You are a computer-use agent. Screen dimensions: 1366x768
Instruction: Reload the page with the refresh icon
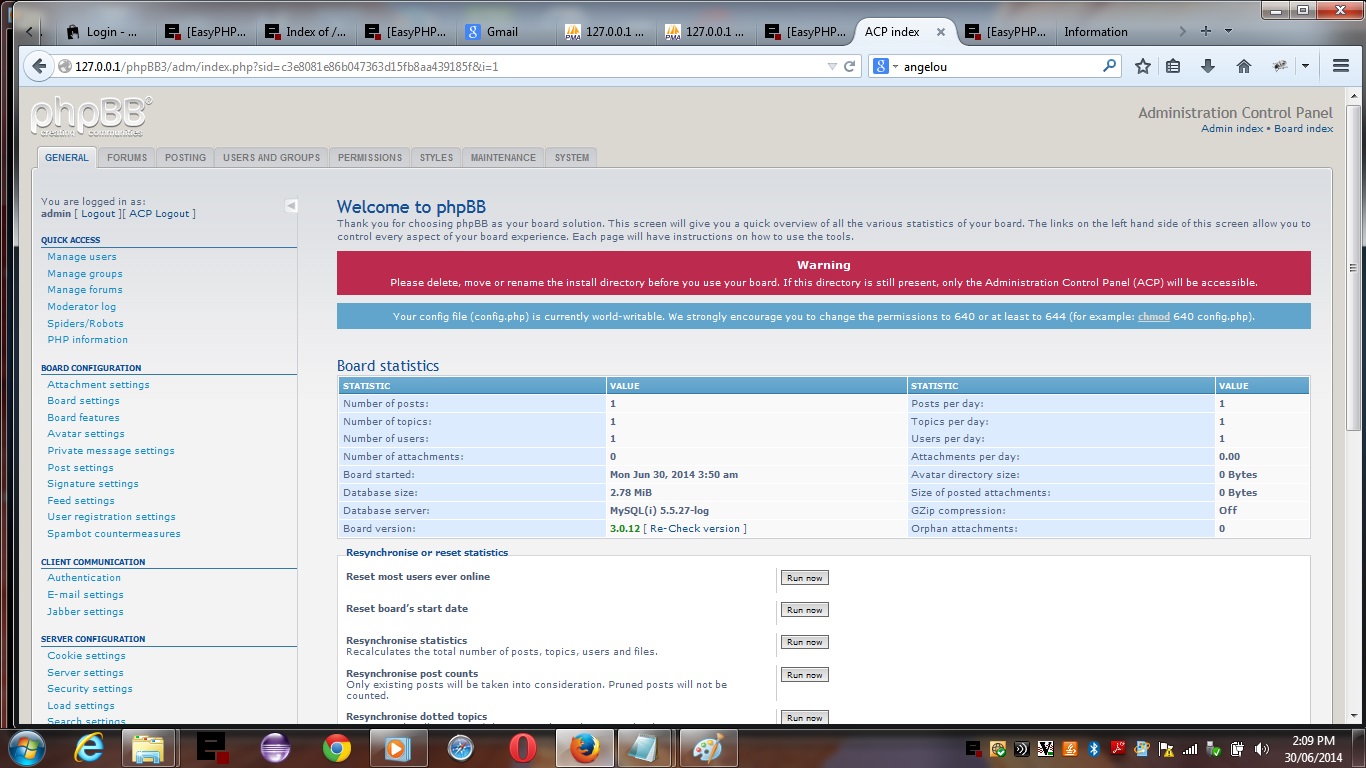850,66
